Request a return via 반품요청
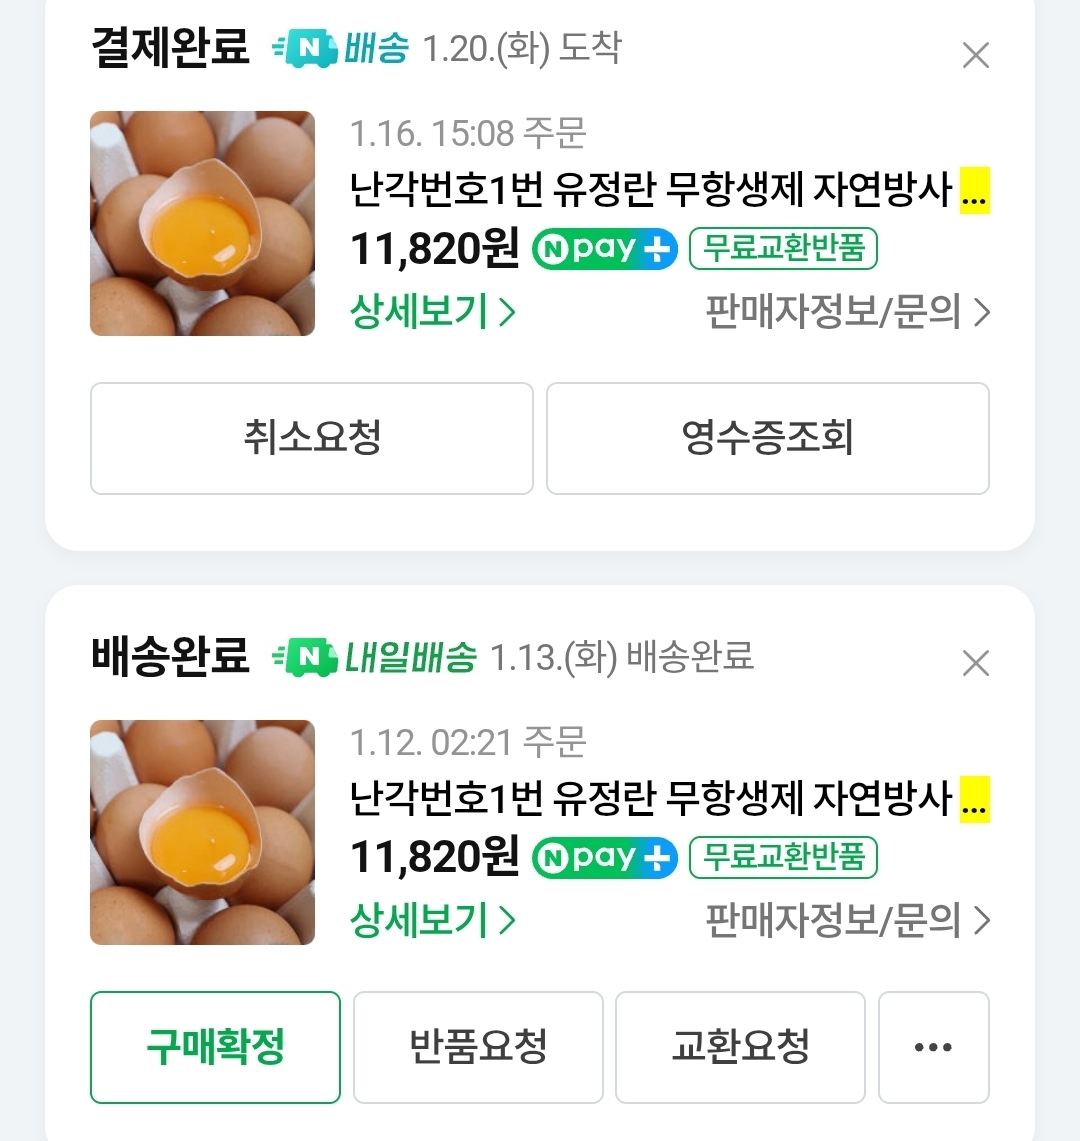The width and height of the screenshot is (1080, 1141). pyautogui.click(x=478, y=1047)
